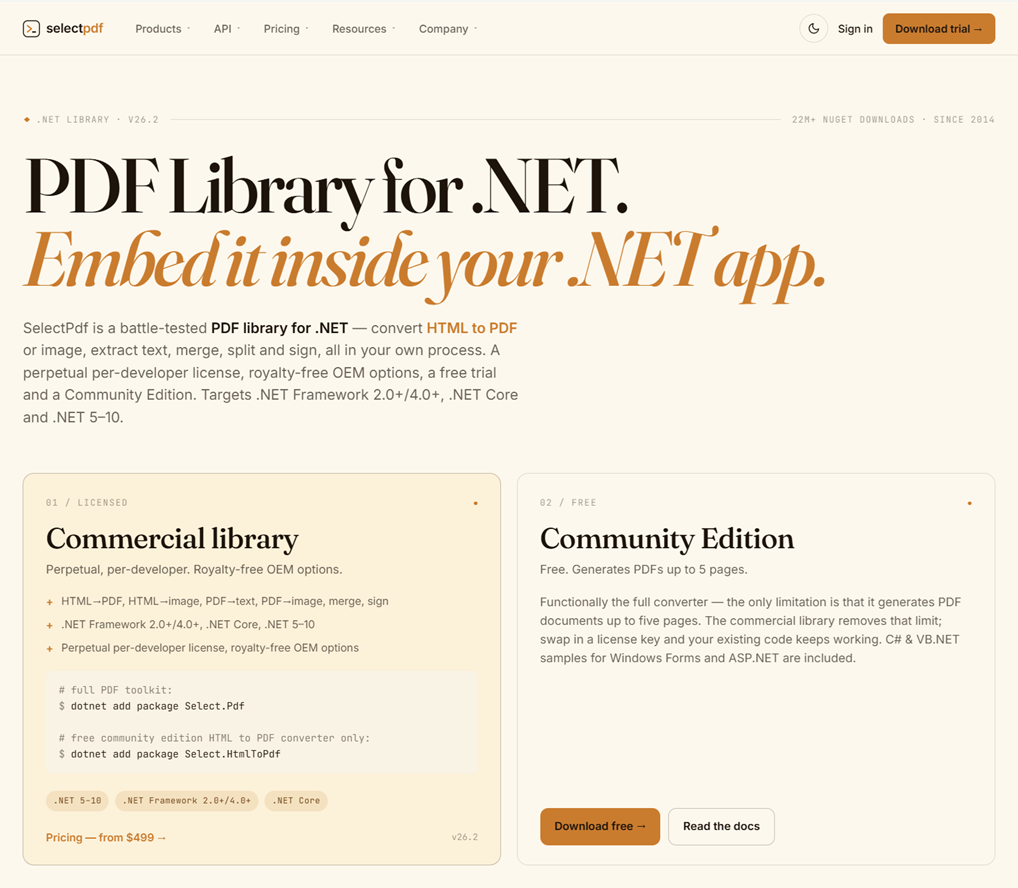Click the selectpdf wordmark text

coord(75,29)
